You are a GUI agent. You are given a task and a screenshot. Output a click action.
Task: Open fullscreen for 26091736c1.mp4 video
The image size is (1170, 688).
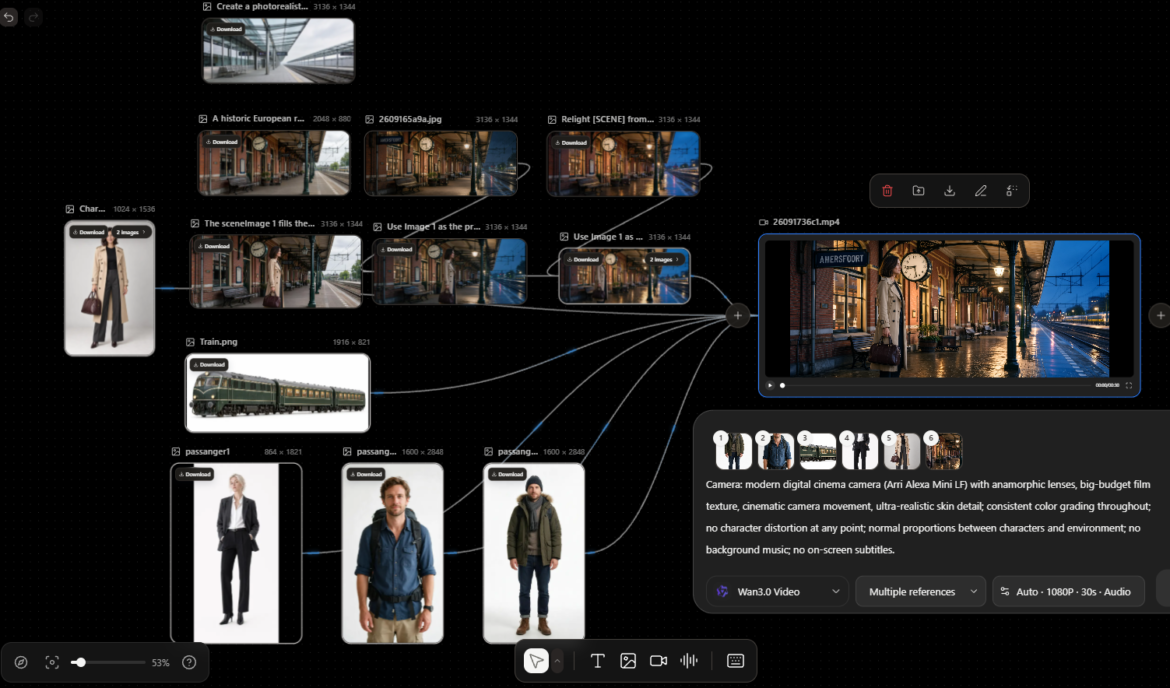click(x=1128, y=385)
